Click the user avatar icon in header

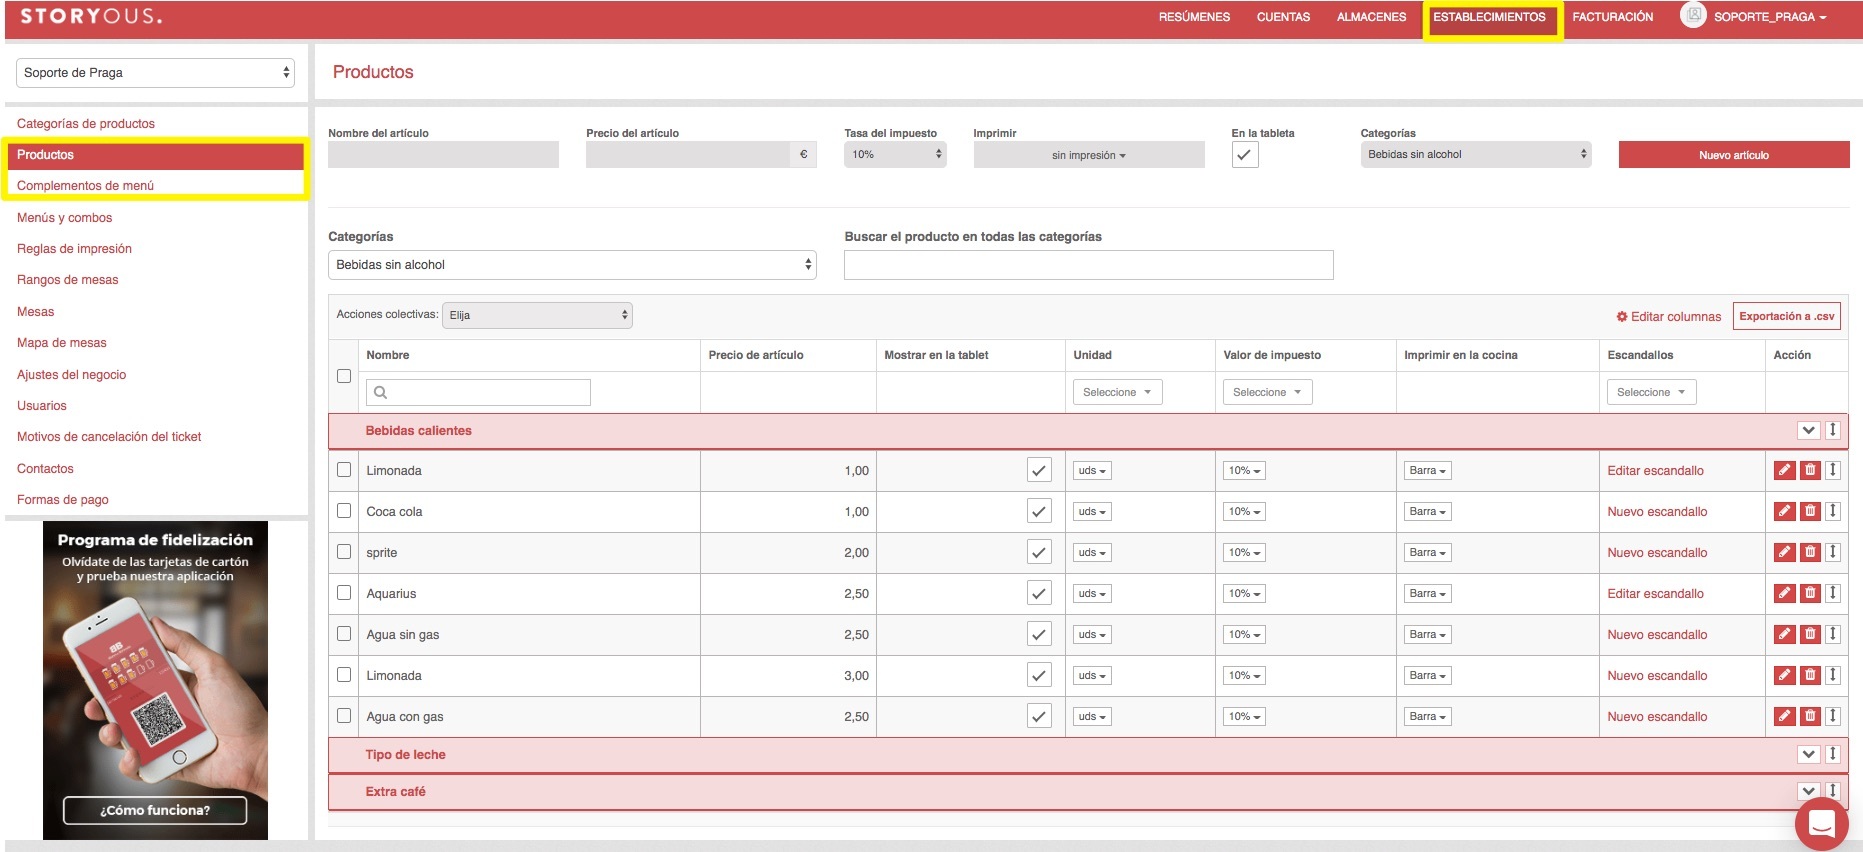point(1693,15)
